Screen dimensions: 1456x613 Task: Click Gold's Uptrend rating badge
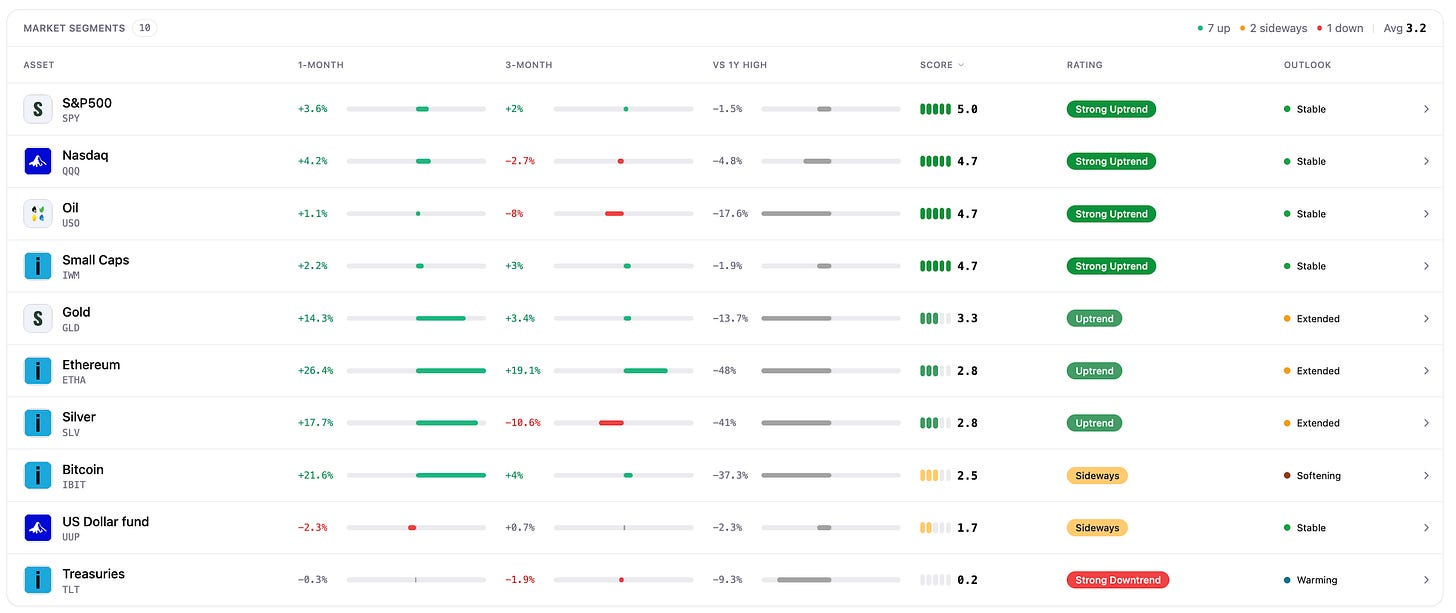(1095, 318)
